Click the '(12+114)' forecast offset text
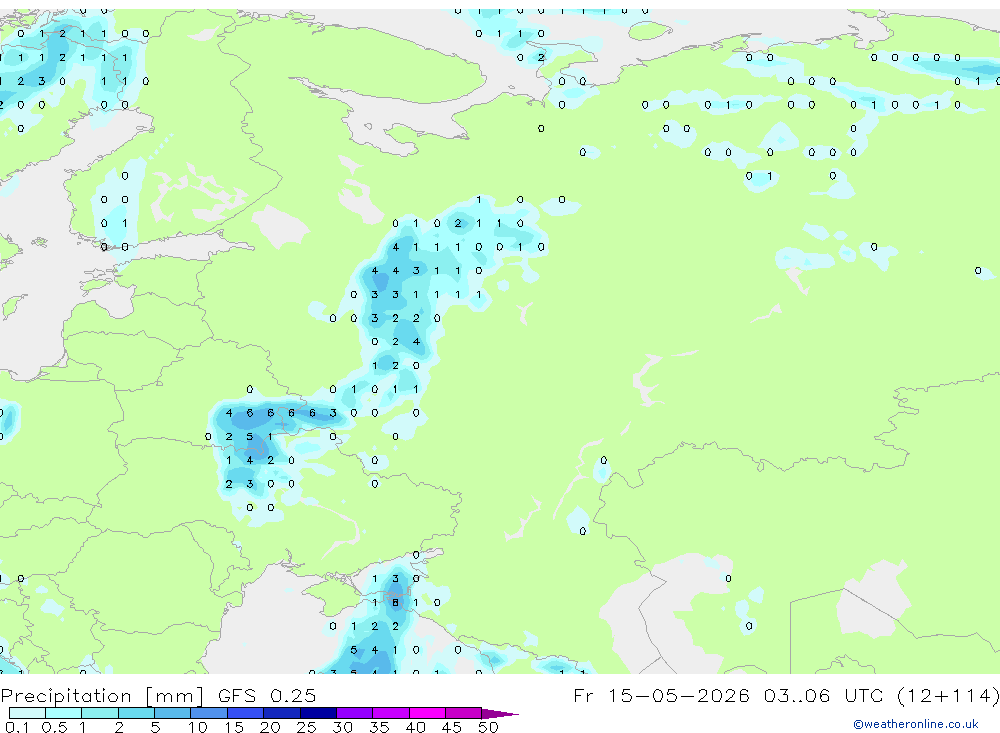The image size is (1000, 733). pos(948,695)
